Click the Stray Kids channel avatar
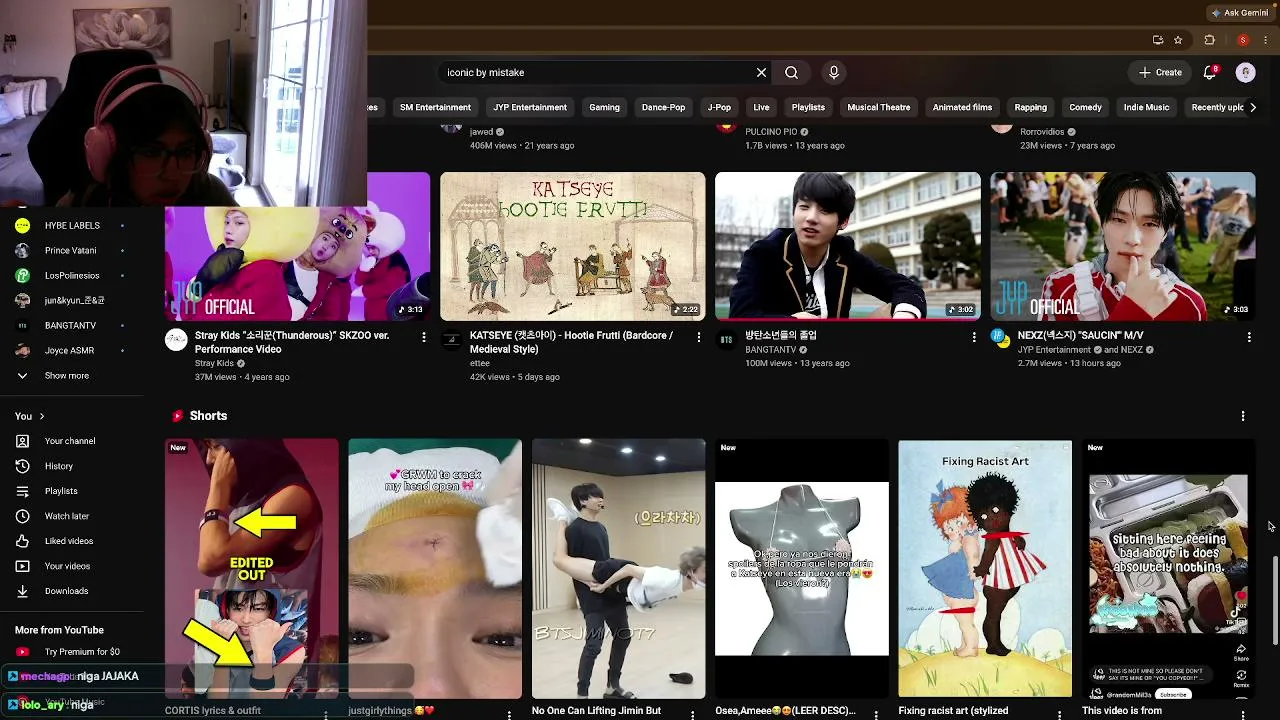 176,340
